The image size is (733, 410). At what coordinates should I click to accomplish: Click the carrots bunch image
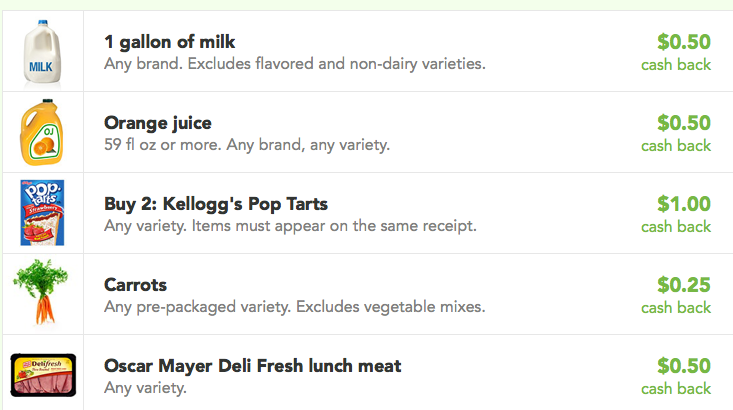[41, 292]
